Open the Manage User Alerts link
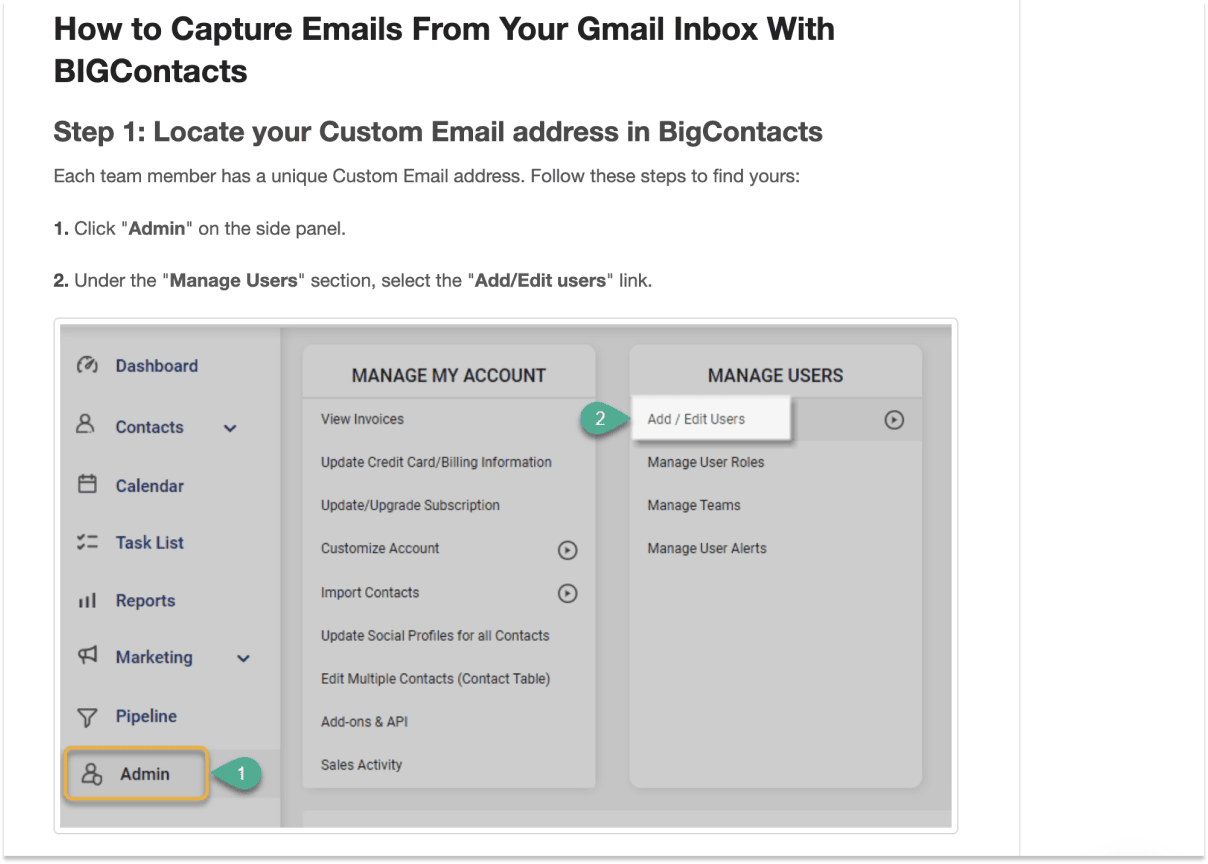 707,548
